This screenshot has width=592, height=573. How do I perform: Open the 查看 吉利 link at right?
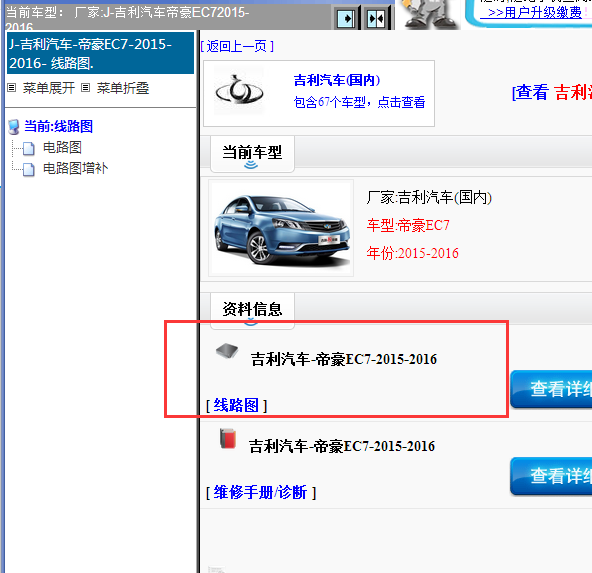(552, 92)
